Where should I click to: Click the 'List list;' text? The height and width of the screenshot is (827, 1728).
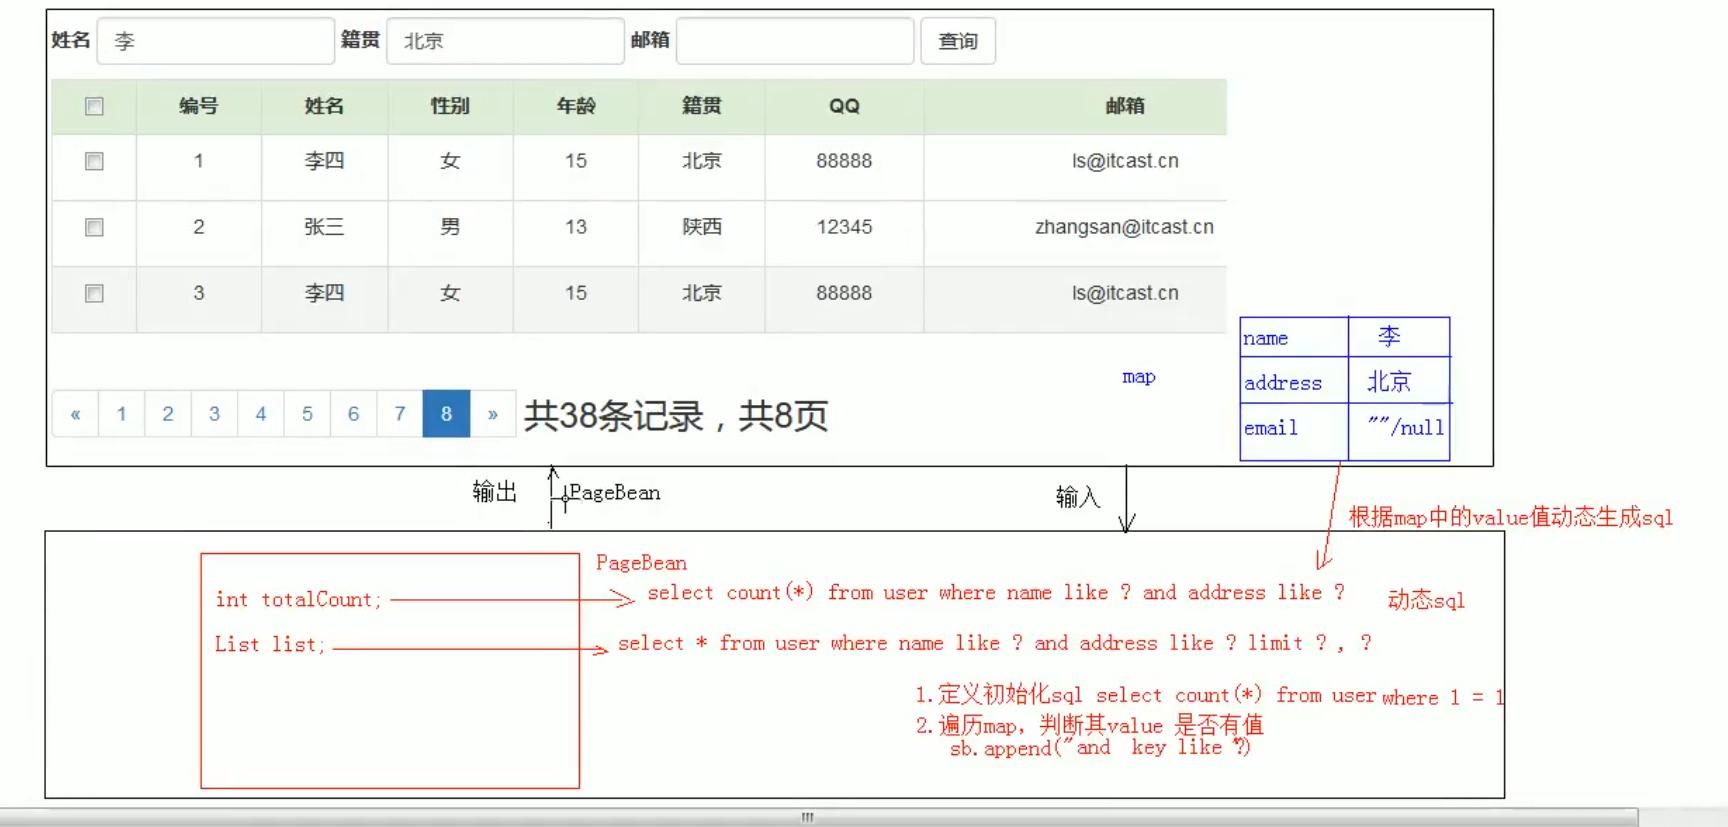(x=270, y=644)
